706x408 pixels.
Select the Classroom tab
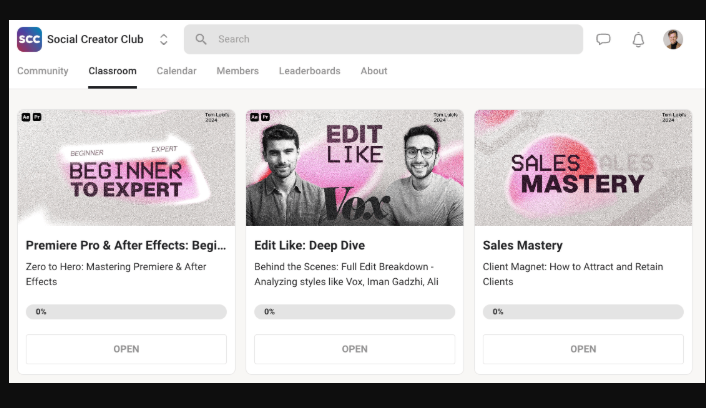pos(112,71)
